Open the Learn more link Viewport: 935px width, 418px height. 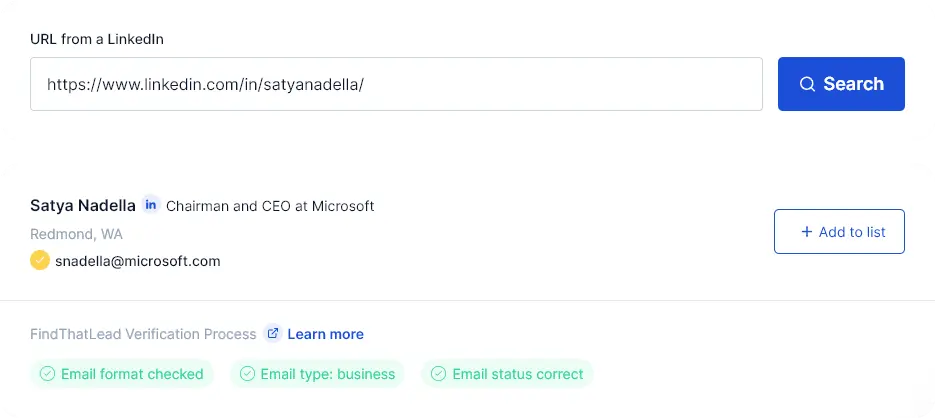pyautogui.click(x=325, y=334)
